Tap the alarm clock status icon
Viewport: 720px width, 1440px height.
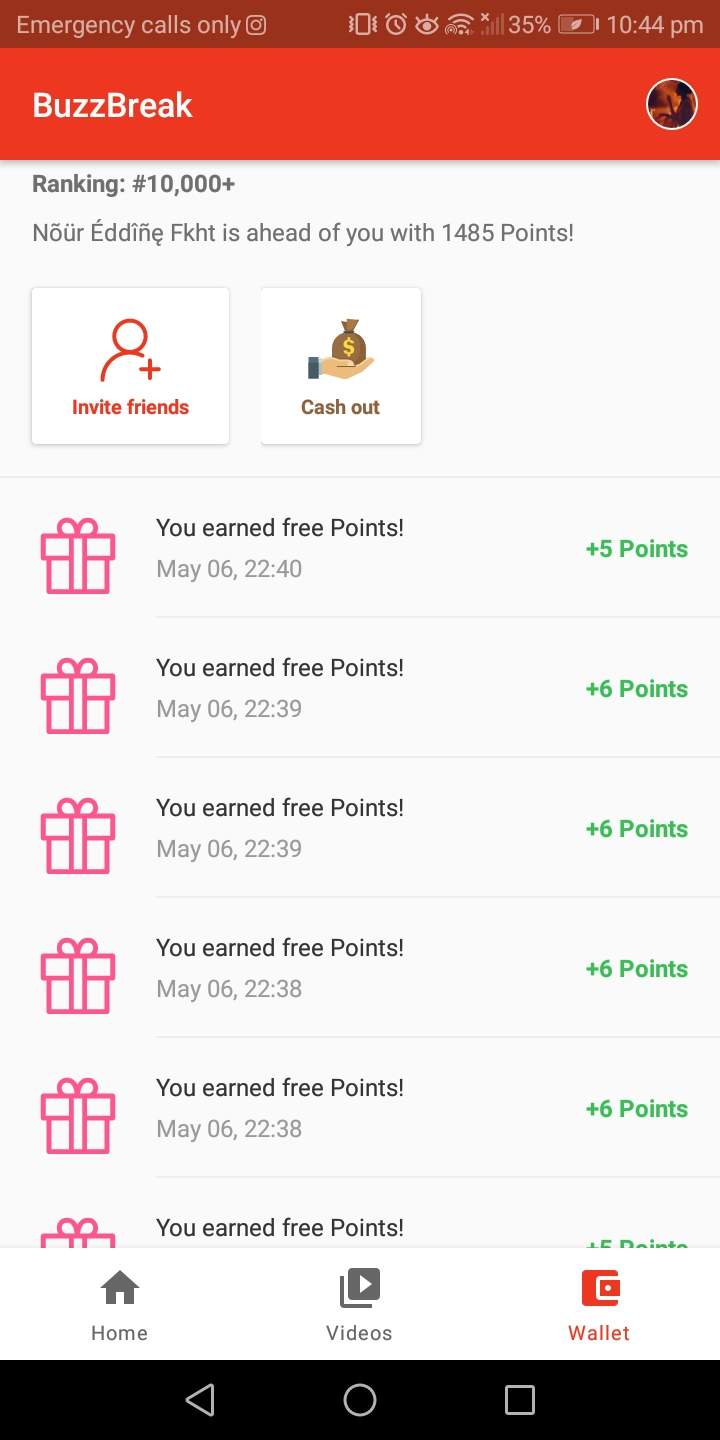coord(396,25)
